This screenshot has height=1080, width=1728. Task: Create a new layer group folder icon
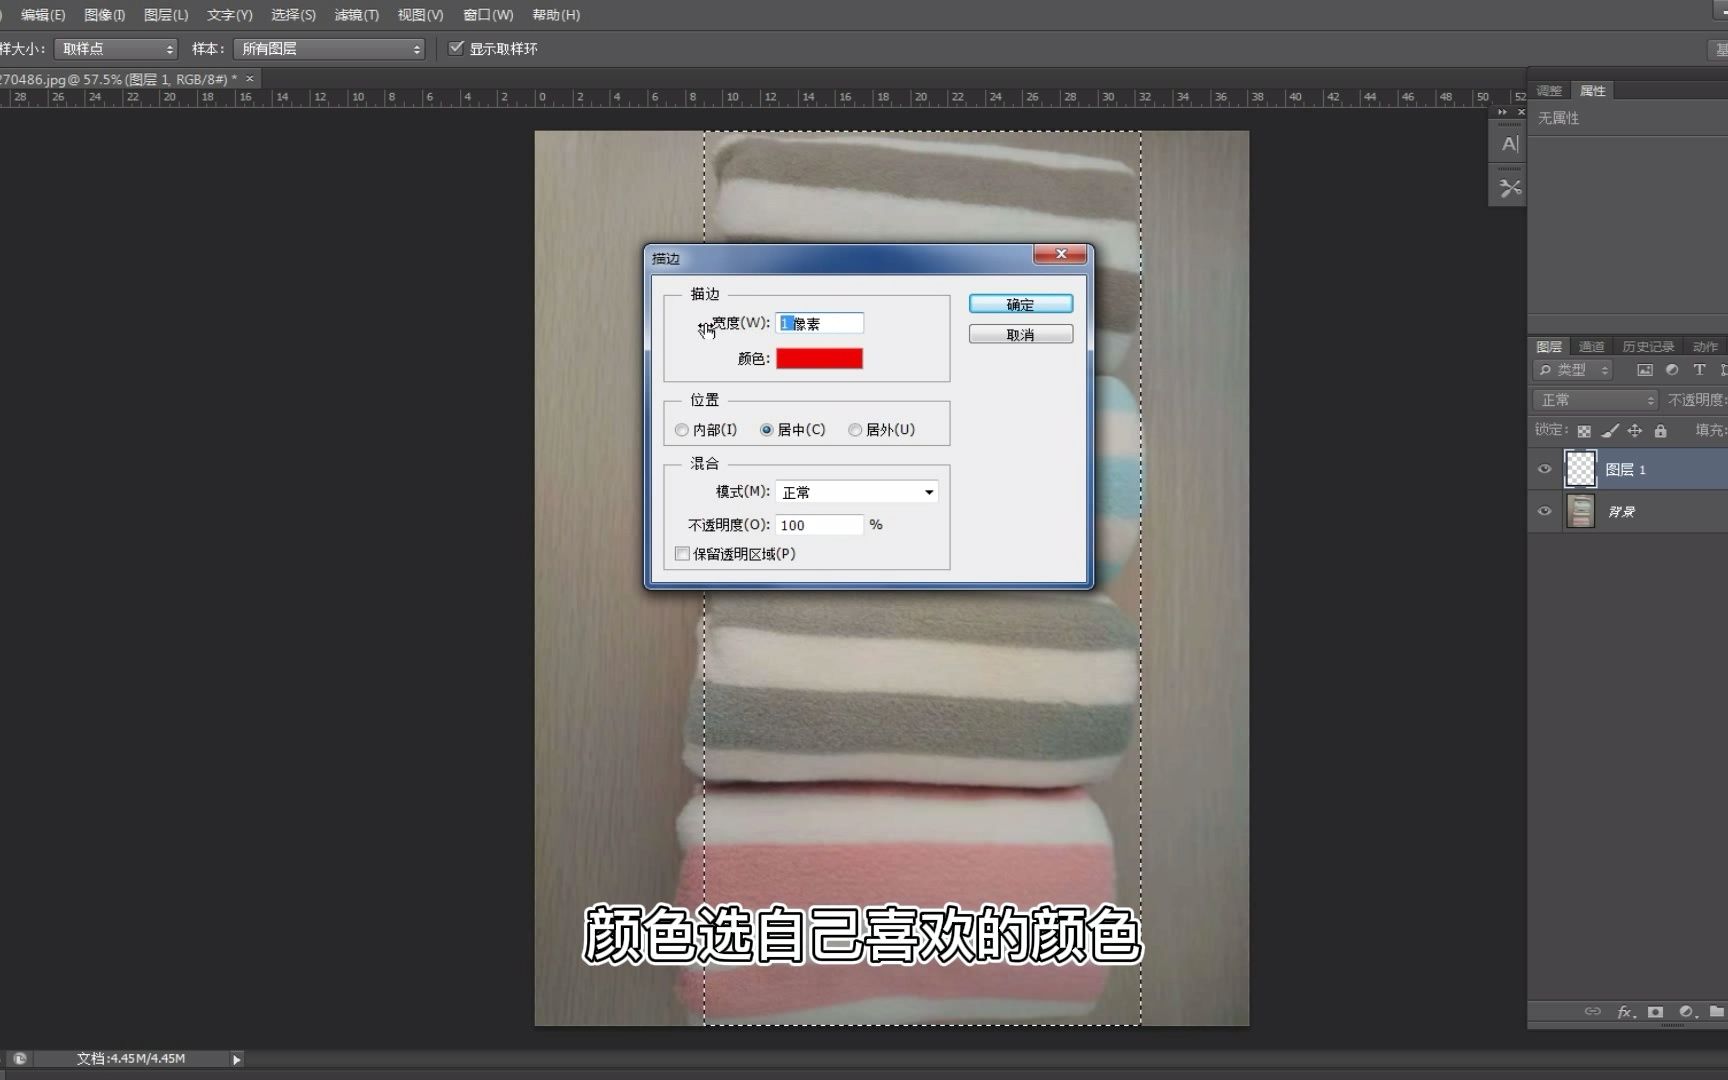tap(1716, 1012)
